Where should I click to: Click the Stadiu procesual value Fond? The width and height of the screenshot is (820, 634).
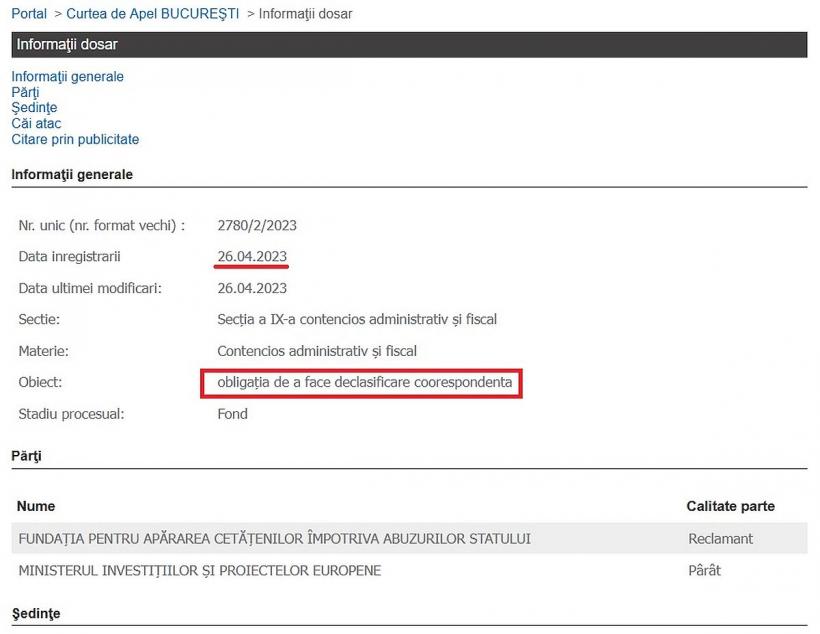tap(231, 413)
